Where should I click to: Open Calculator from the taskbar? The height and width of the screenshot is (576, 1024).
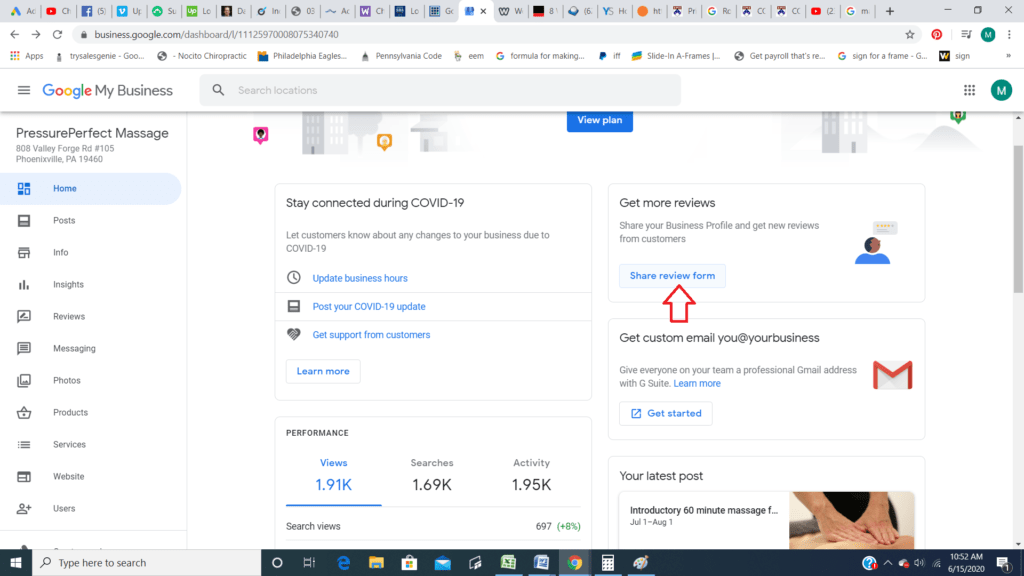click(x=607, y=562)
